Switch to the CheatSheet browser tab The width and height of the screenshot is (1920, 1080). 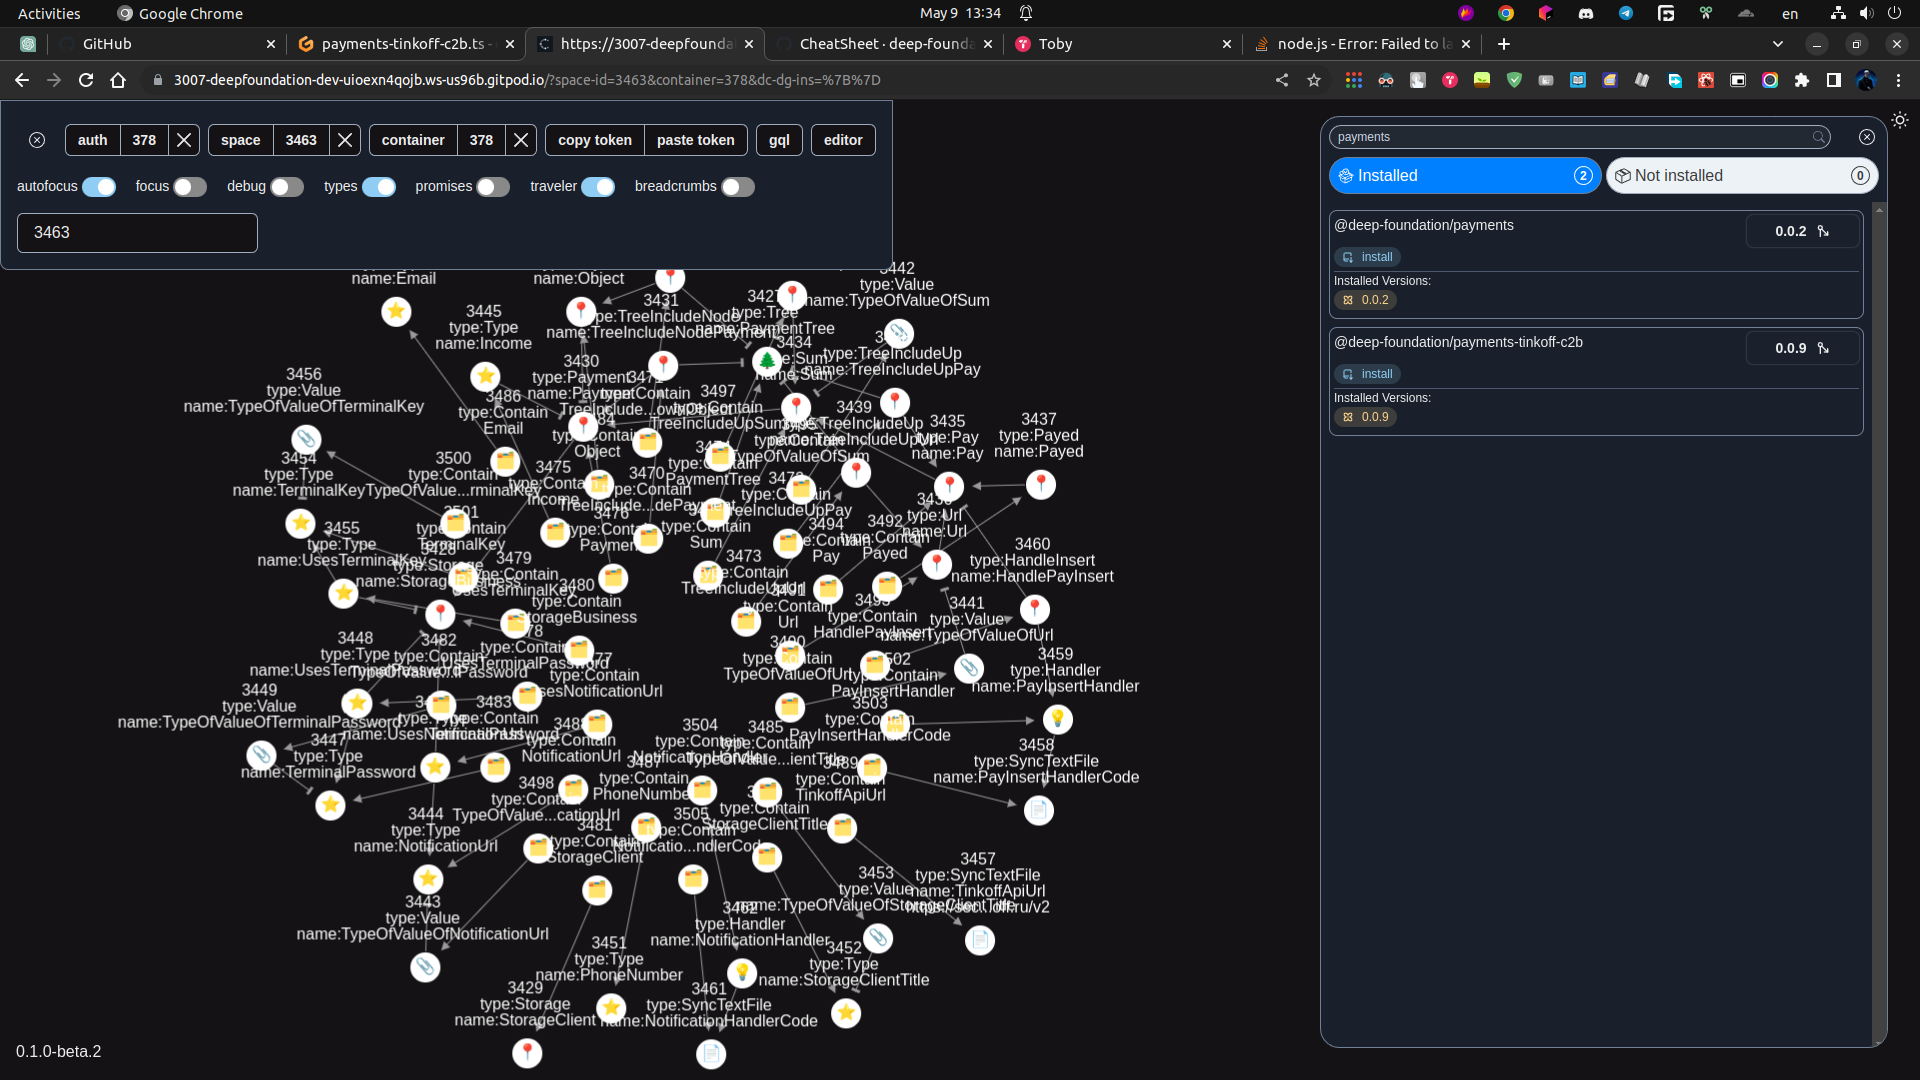click(x=885, y=44)
